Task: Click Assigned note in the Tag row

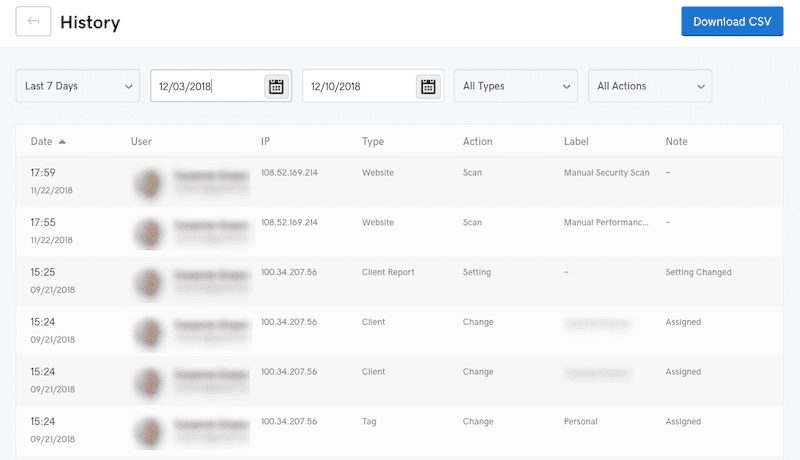Action: 683,422
